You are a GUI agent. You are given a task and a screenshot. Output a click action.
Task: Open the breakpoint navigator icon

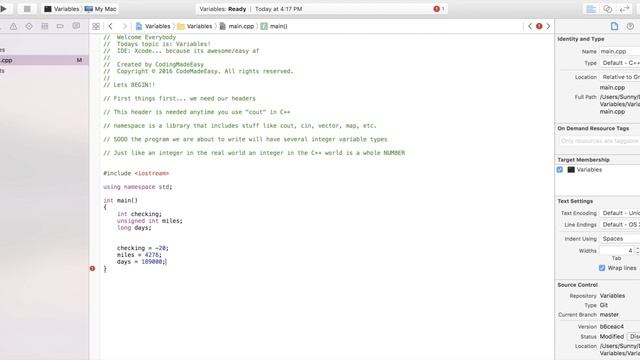pyautogui.click(x=60, y=26)
